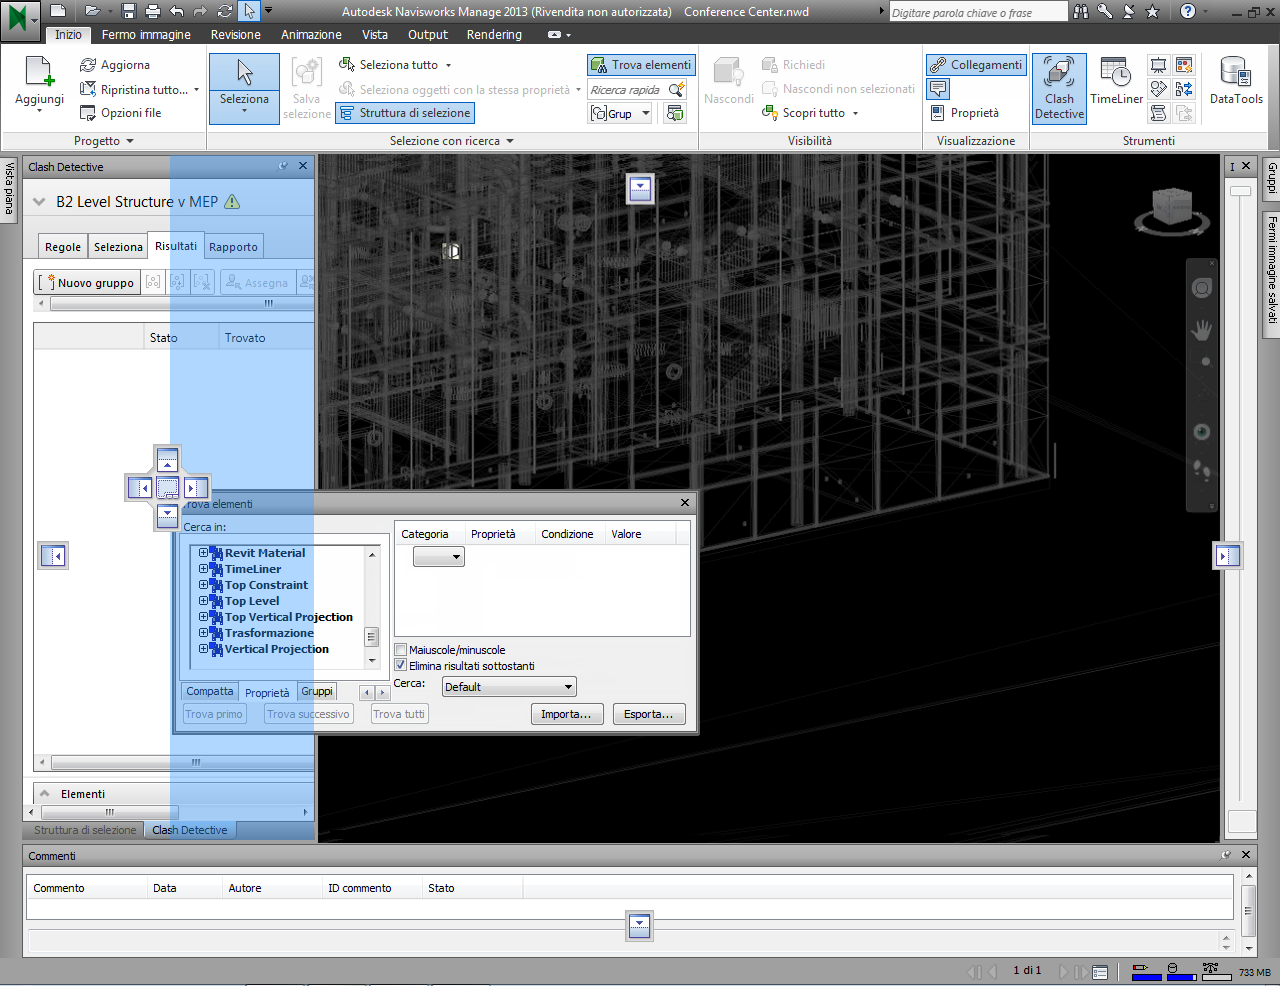The height and width of the screenshot is (986, 1280).
Task: Open the Clash Detective tool
Action: click(x=1059, y=88)
